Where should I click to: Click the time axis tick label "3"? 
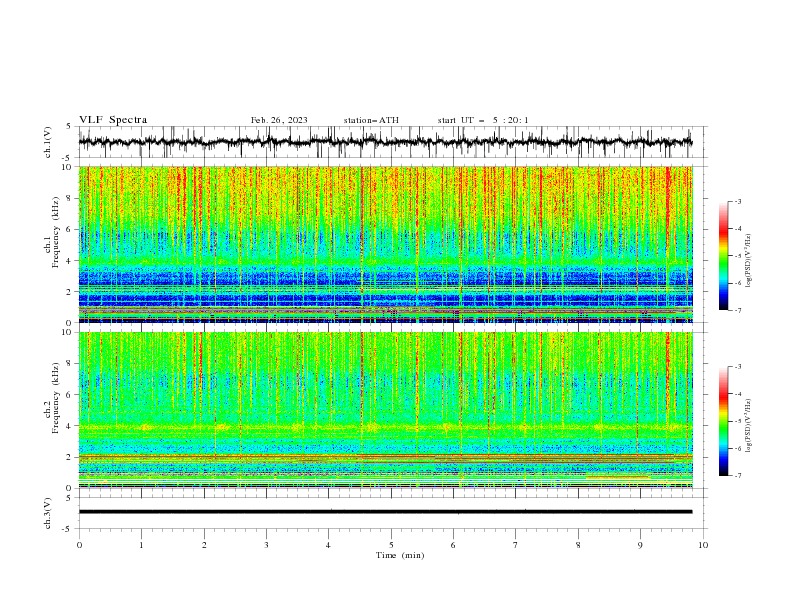266,545
